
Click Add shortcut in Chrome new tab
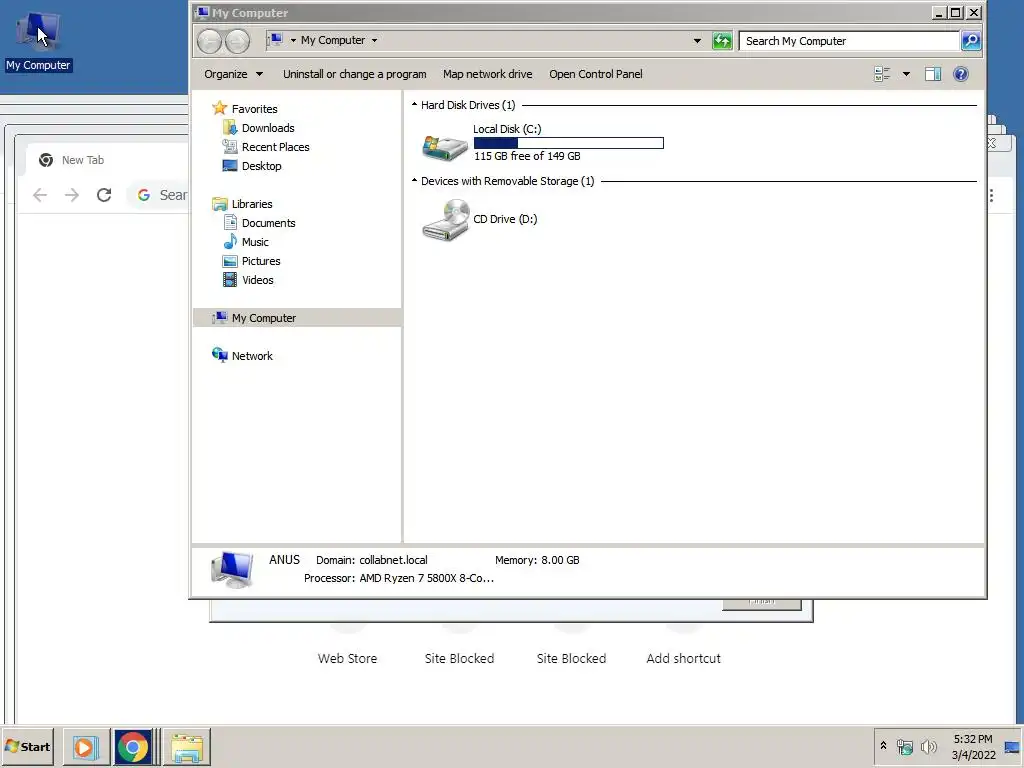(x=683, y=658)
